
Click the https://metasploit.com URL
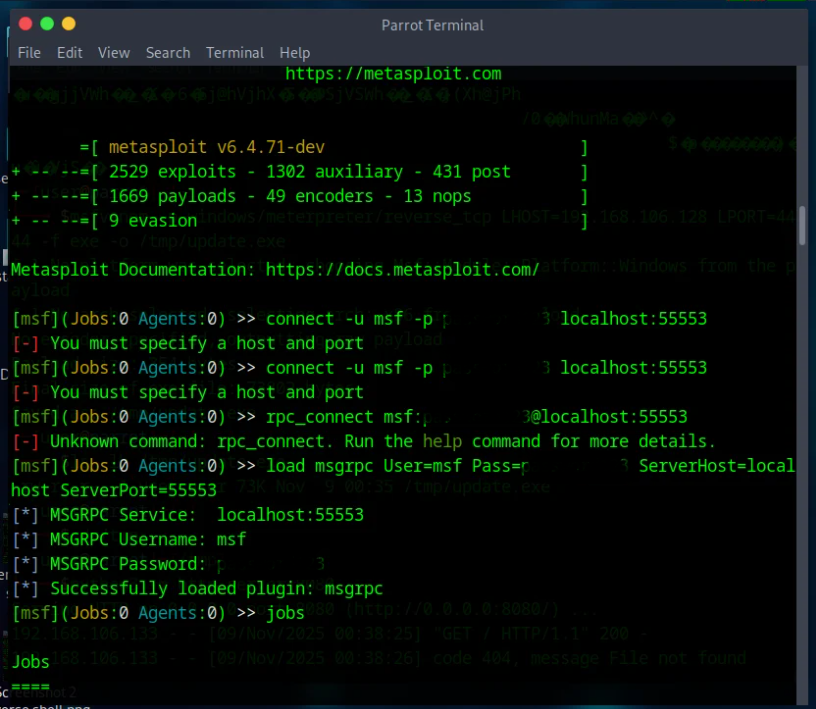click(393, 74)
